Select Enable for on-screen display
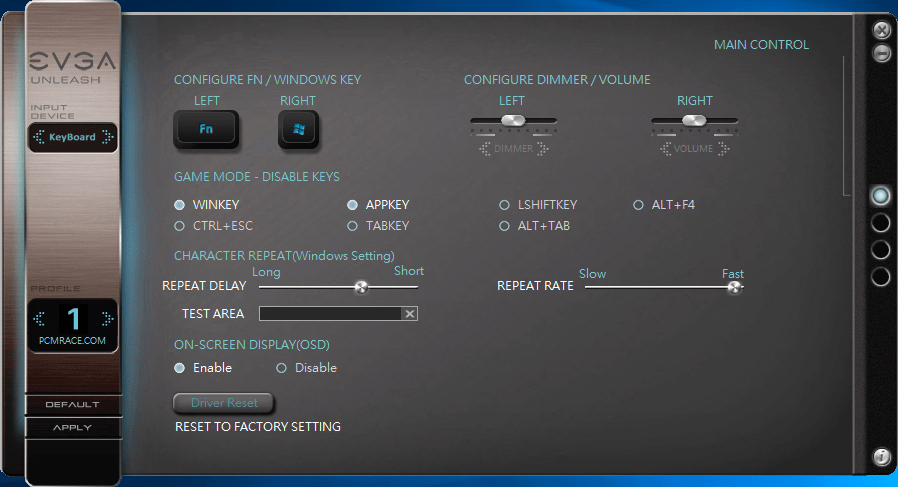The width and height of the screenshot is (898, 487). pyautogui.click(x=179, y=368)
